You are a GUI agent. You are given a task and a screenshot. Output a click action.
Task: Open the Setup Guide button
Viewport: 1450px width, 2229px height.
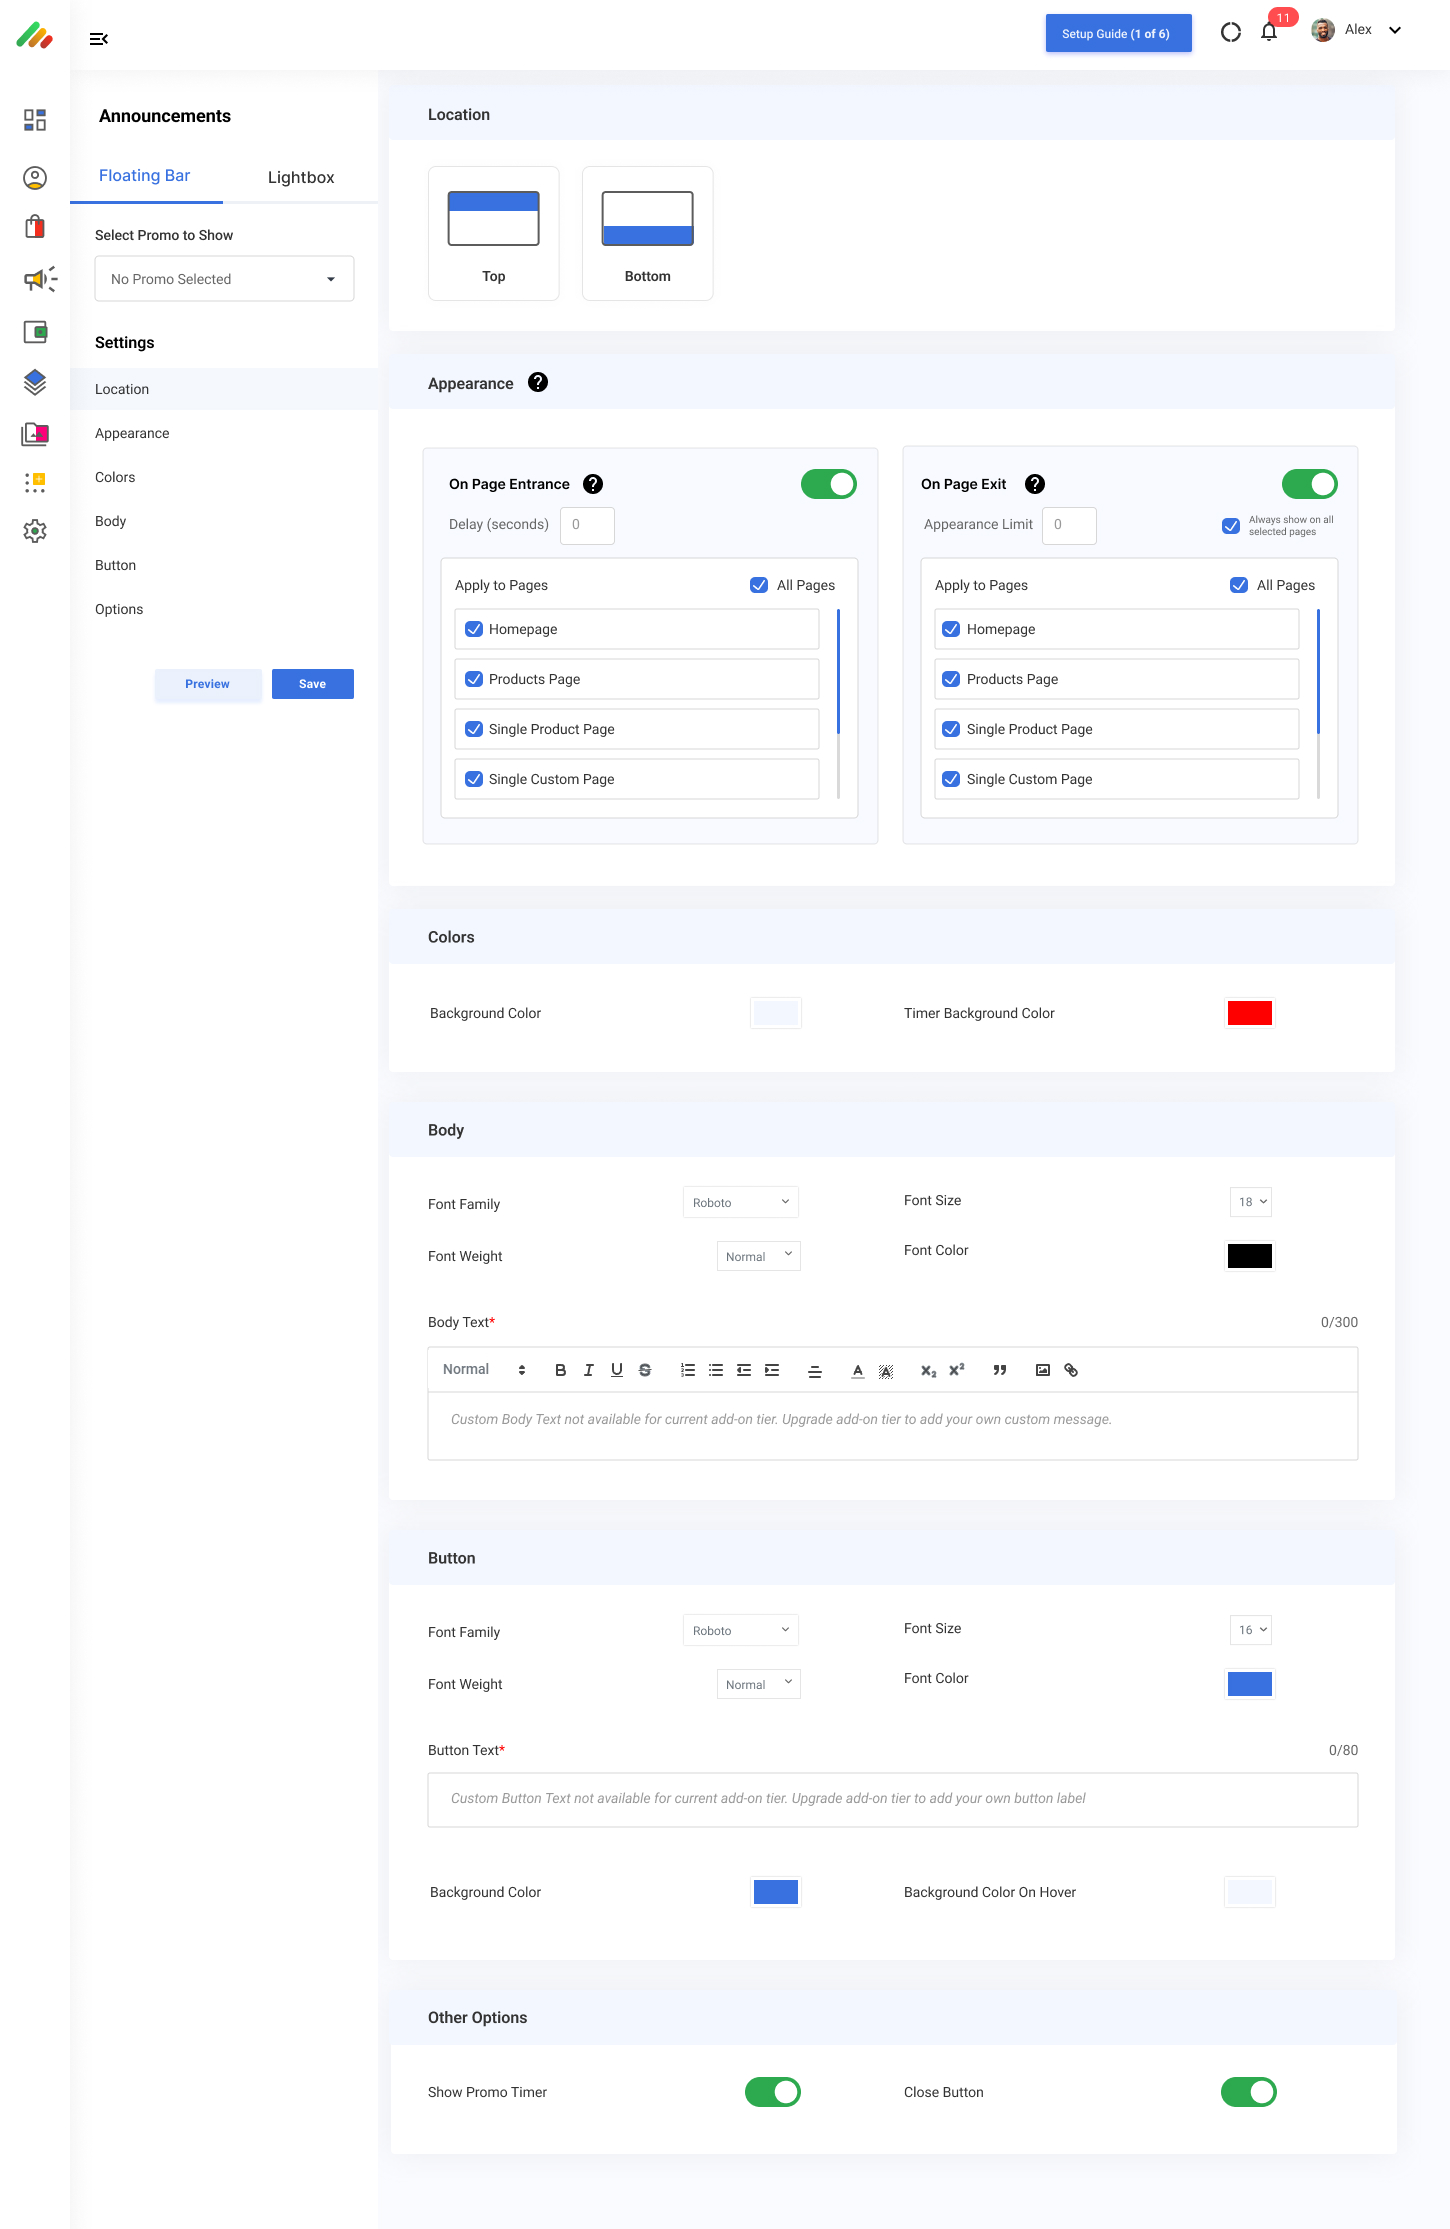[x=1118, y=34]
